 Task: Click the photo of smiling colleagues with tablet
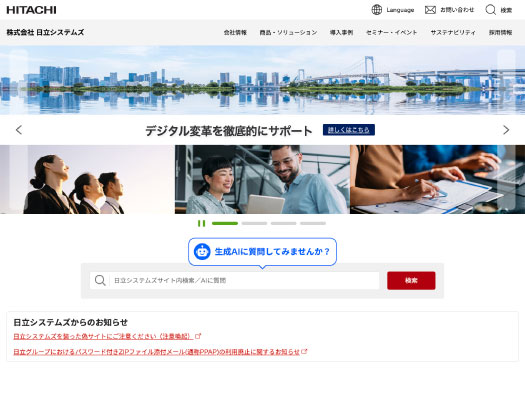(x=262, y=179)
